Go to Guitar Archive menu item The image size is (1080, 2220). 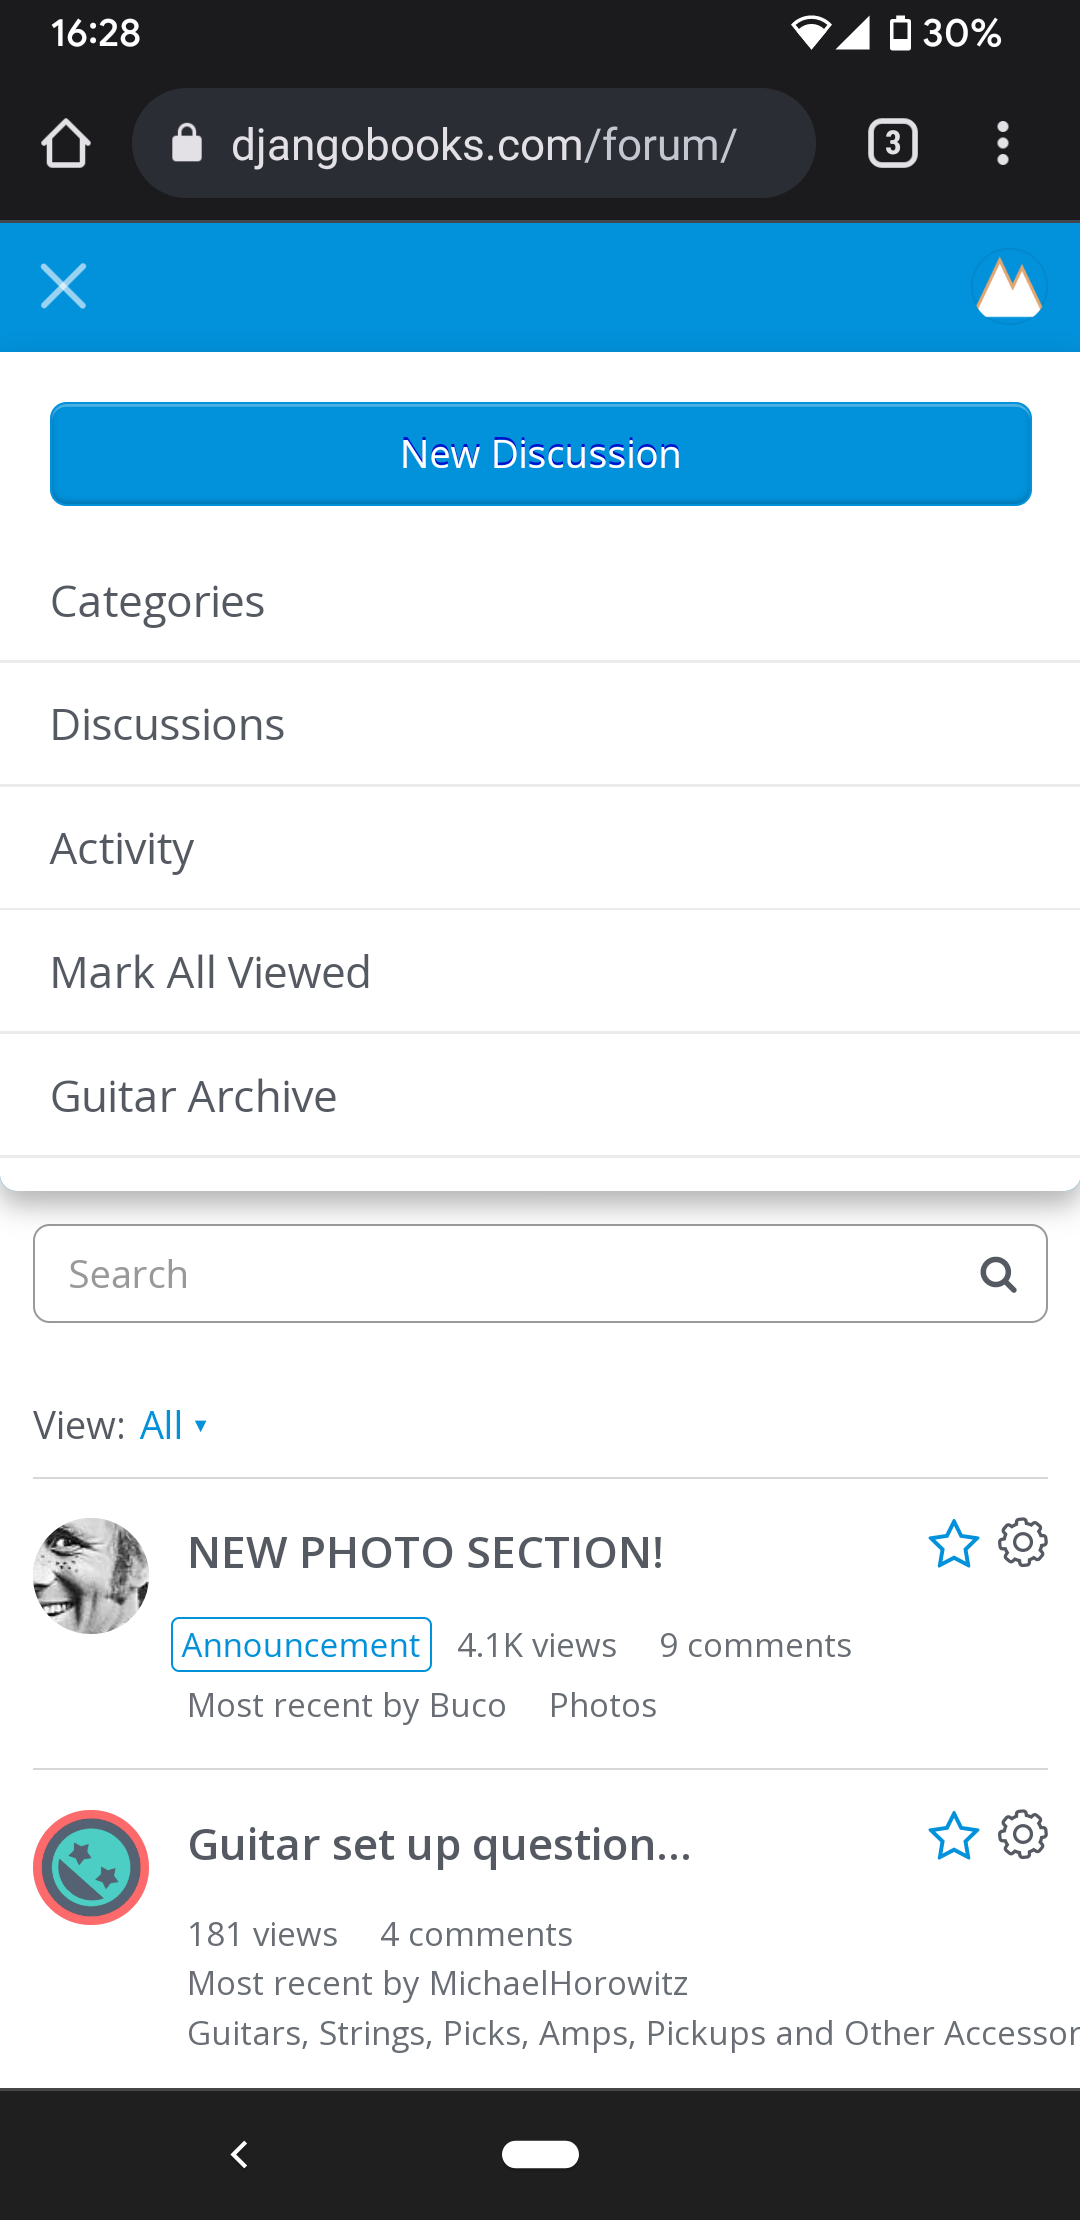[193, 1097]
